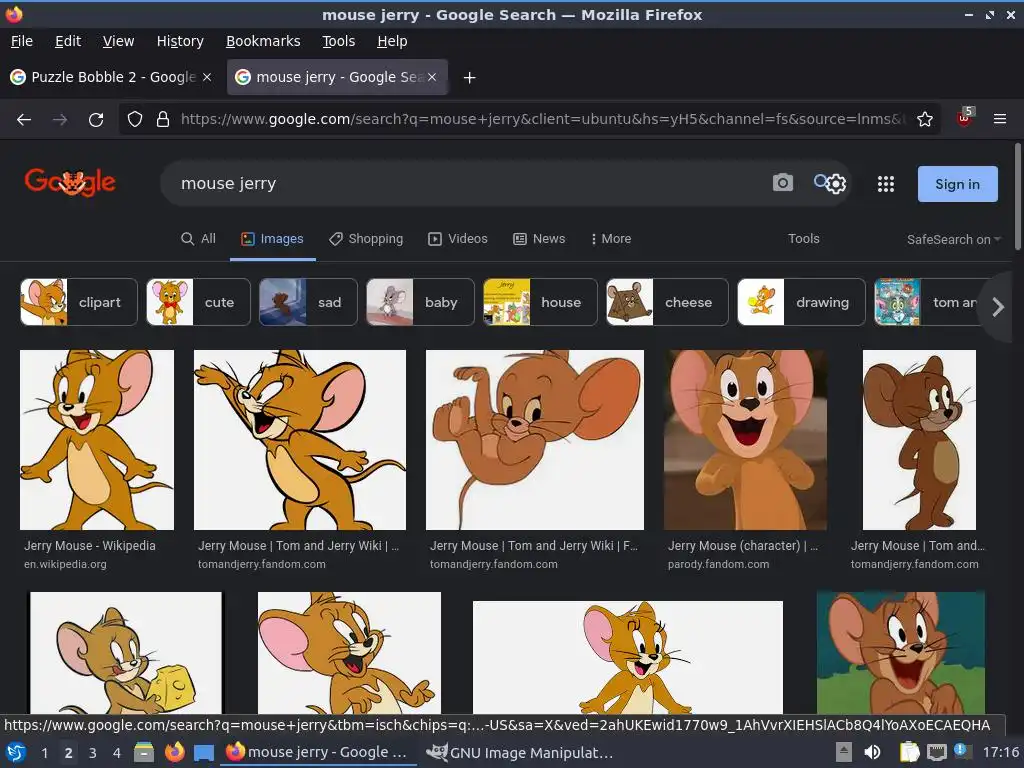Open the View menu

tap(118, 41)
